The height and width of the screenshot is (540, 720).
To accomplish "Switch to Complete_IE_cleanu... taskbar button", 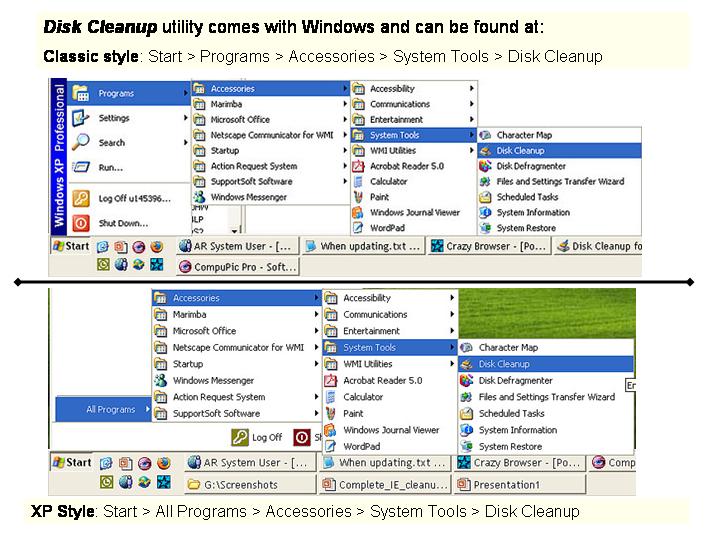I will (x=385, y=484).
